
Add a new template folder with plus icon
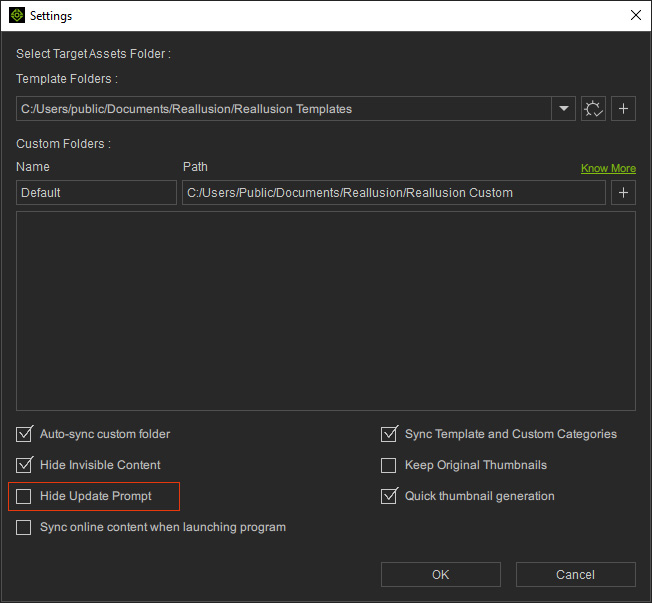tap(624, 108)
